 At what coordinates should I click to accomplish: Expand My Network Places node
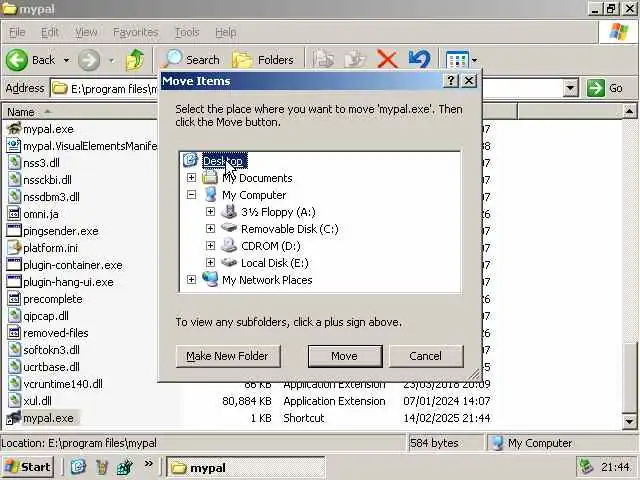coord(191,280)
